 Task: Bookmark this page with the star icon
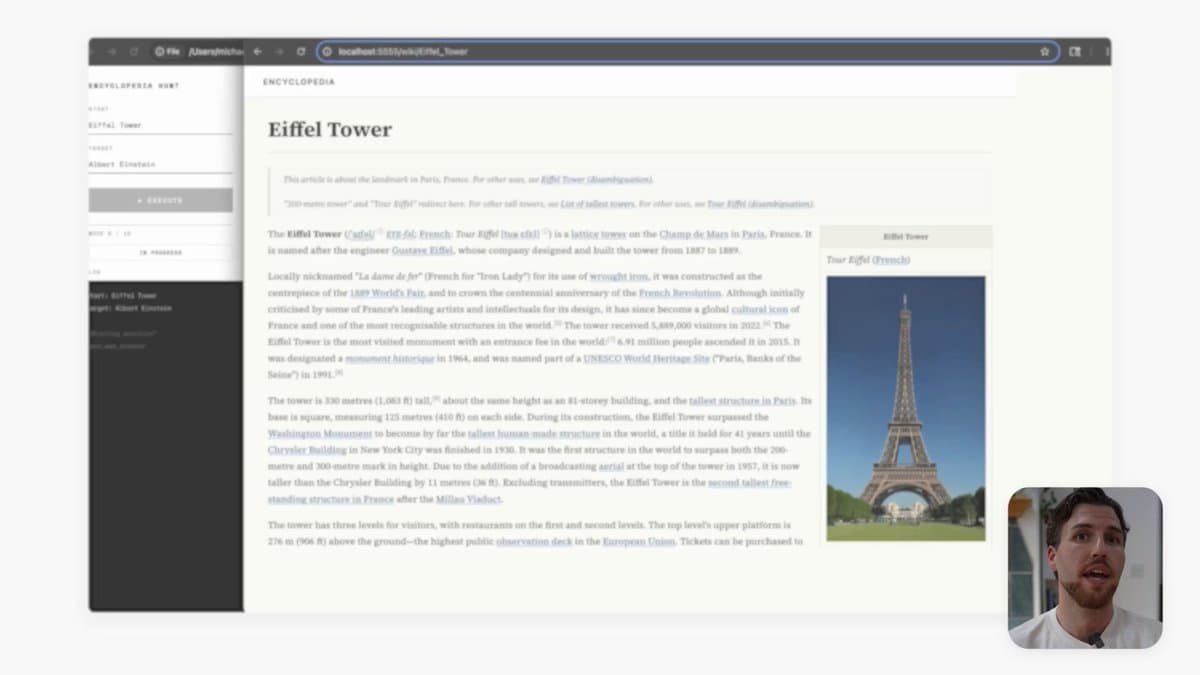tap(1045, 51)
